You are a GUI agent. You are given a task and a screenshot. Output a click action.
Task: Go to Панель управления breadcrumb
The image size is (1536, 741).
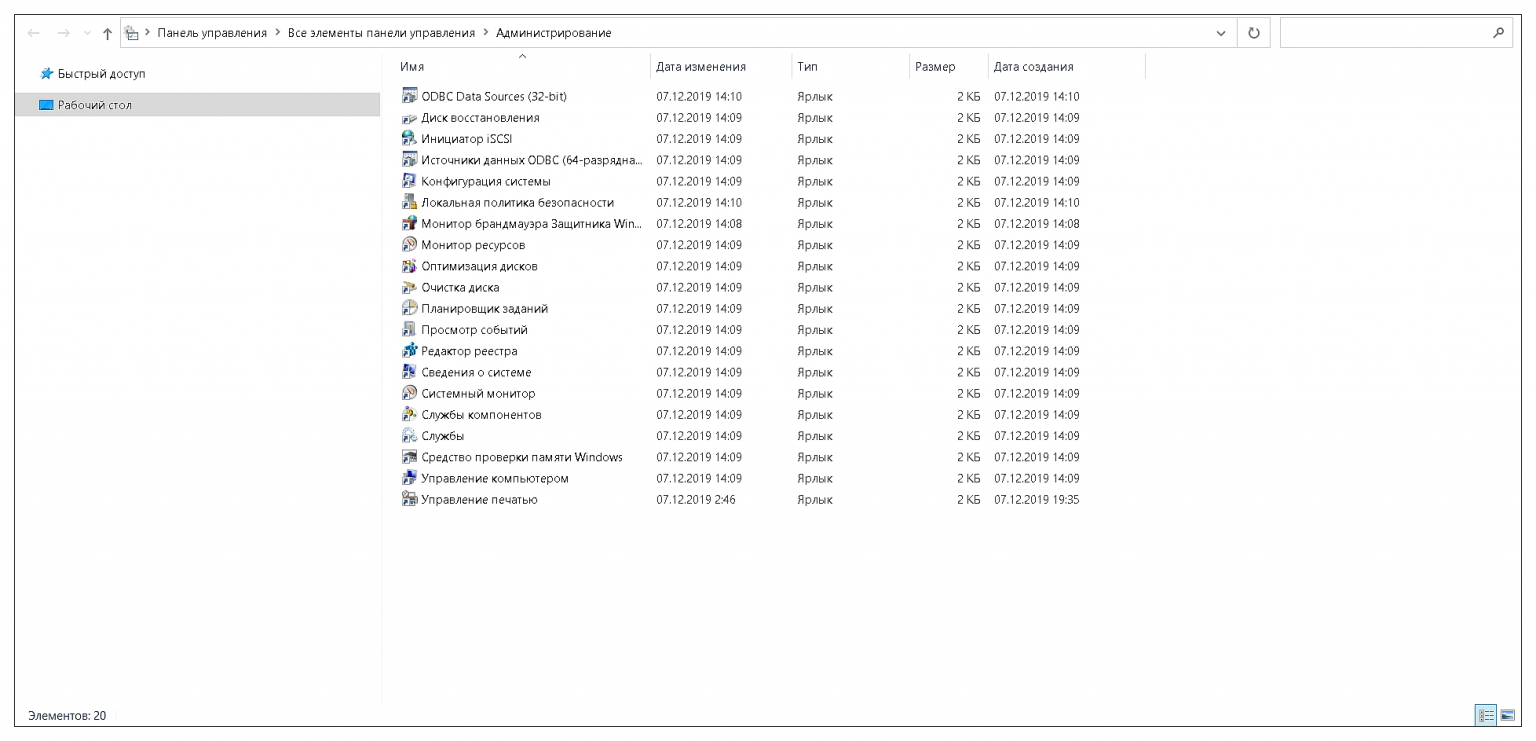(212, 33)
